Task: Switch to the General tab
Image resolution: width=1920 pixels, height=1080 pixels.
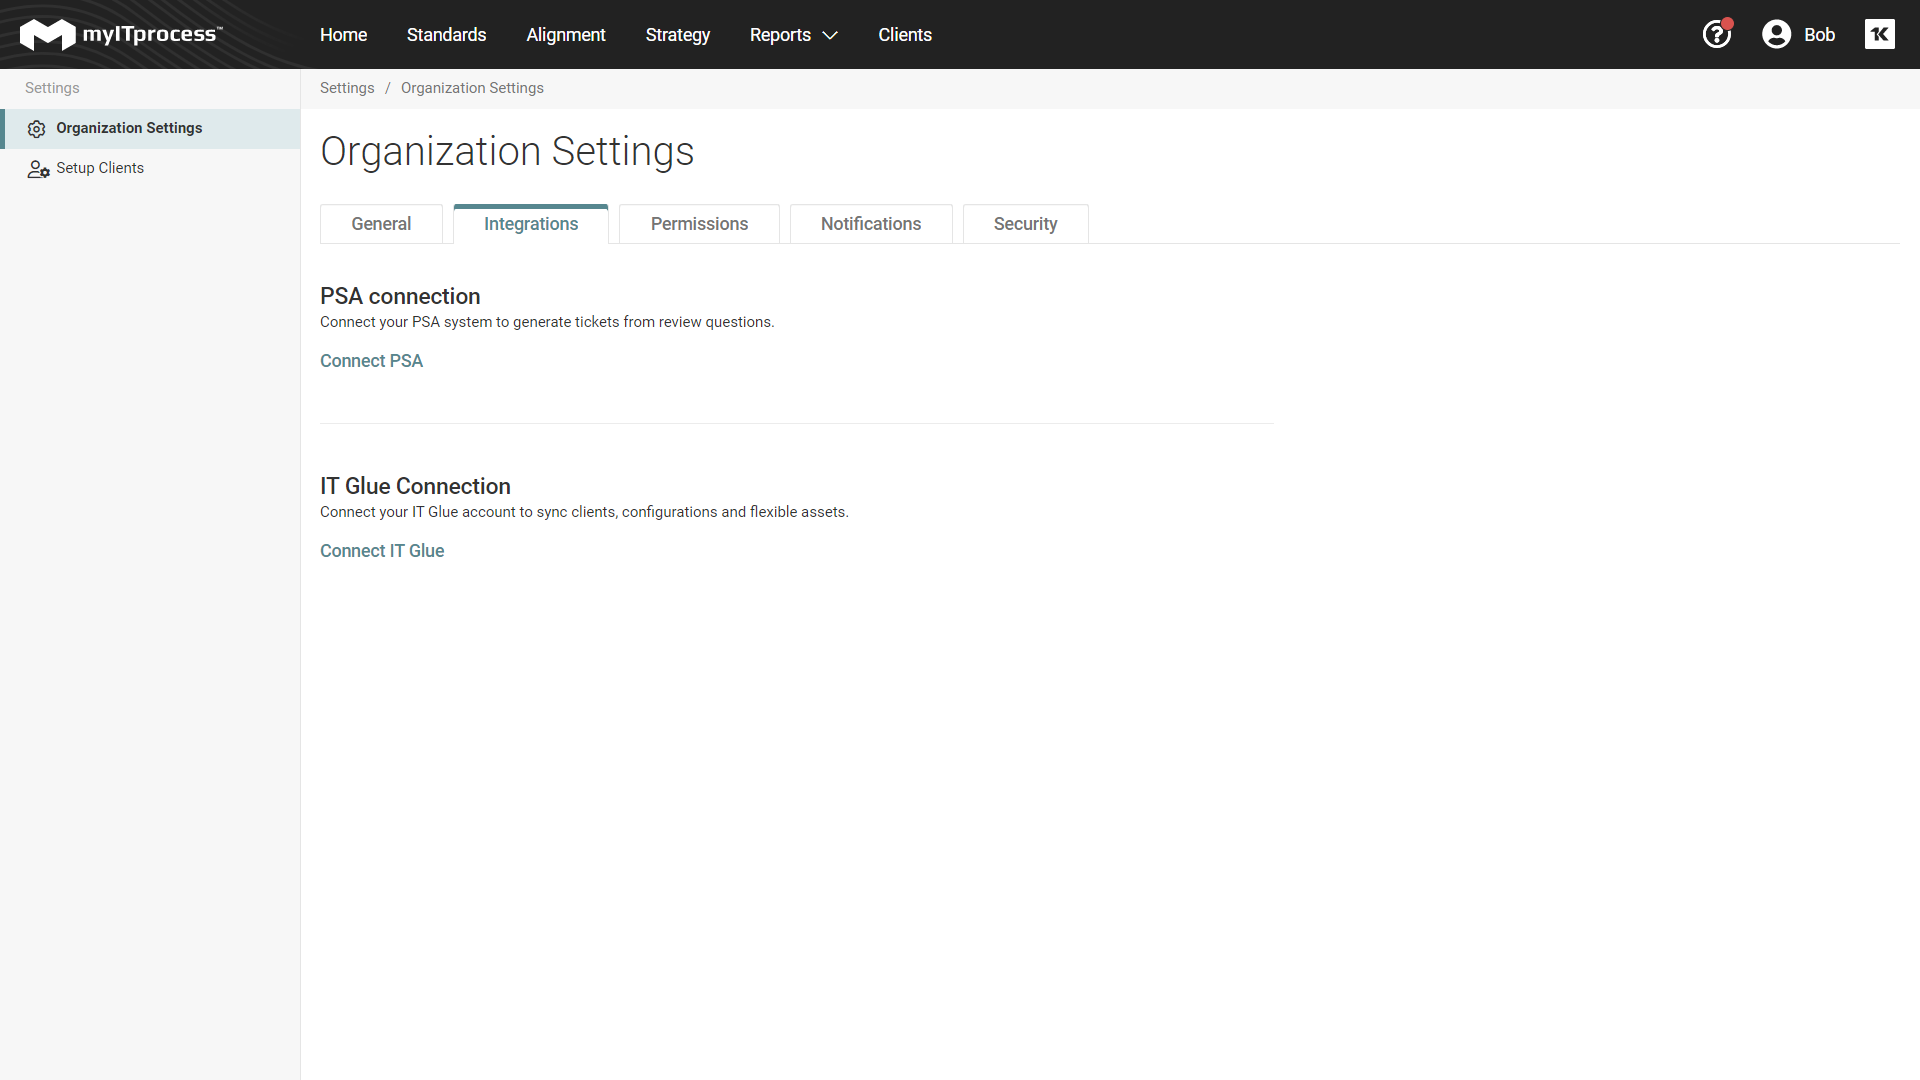Action: (x=381, y=224)
